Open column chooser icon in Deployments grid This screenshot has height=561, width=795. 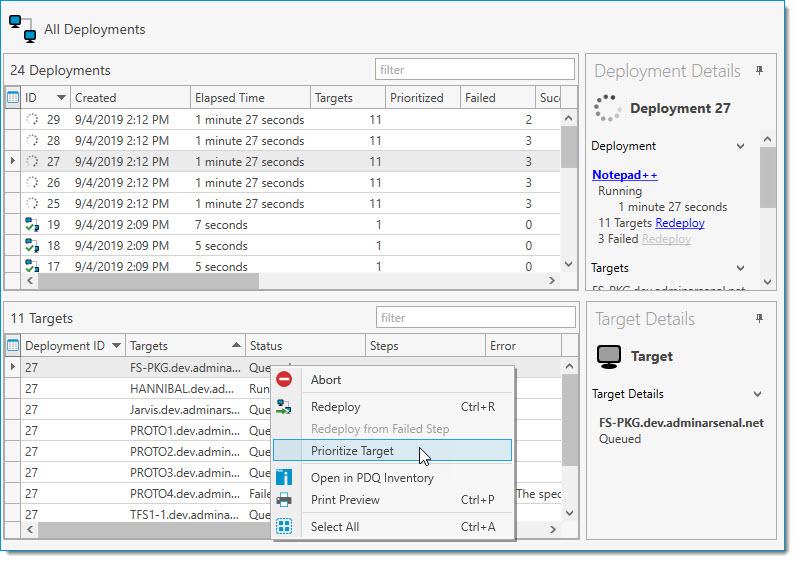coord(13,97)
